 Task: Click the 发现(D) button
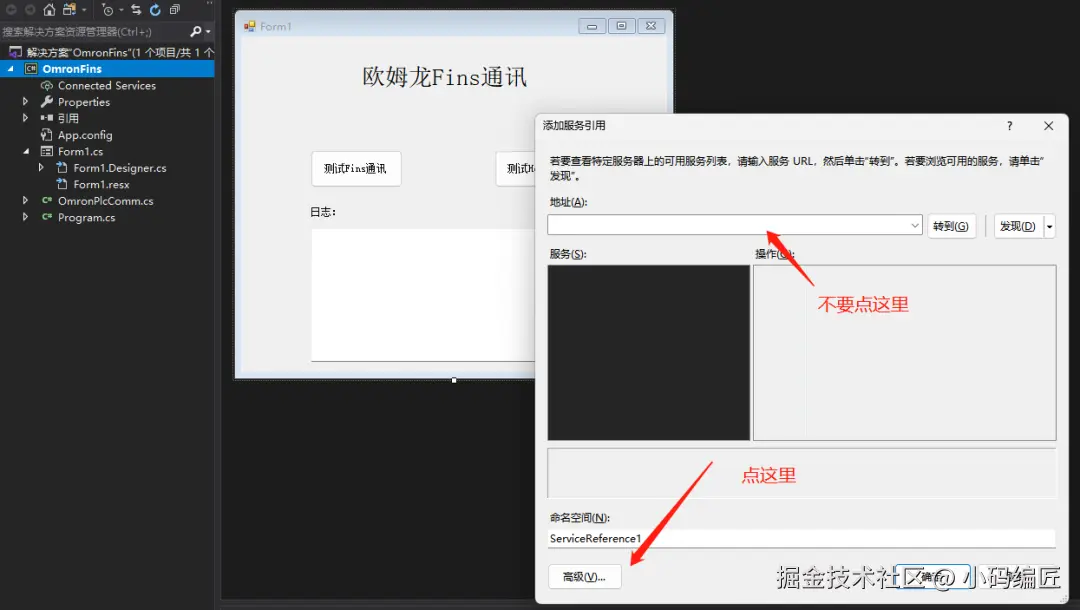coord(1018,226)
